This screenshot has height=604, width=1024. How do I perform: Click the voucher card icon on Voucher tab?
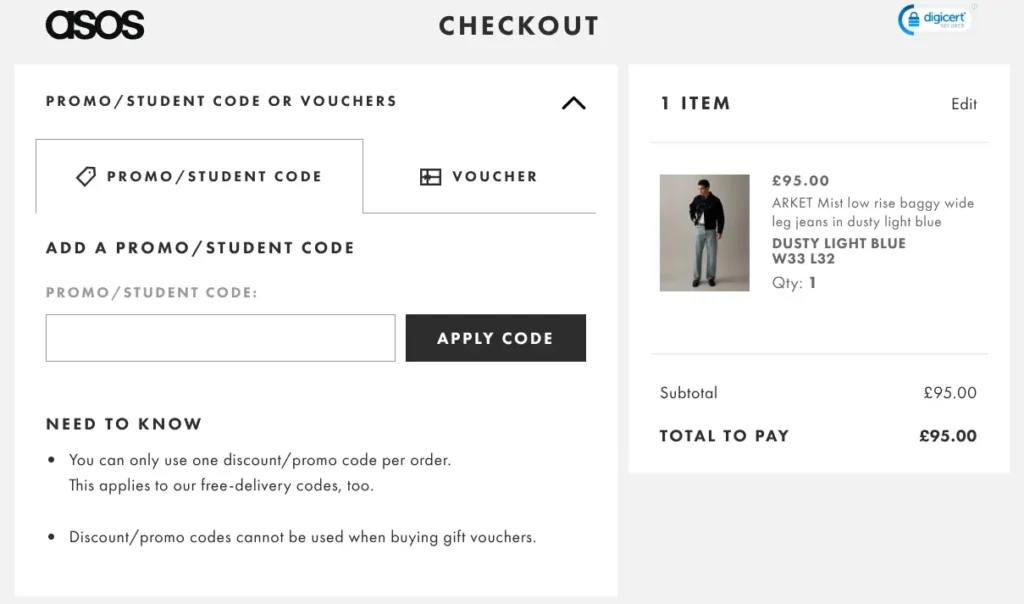(x=430, y=176)
